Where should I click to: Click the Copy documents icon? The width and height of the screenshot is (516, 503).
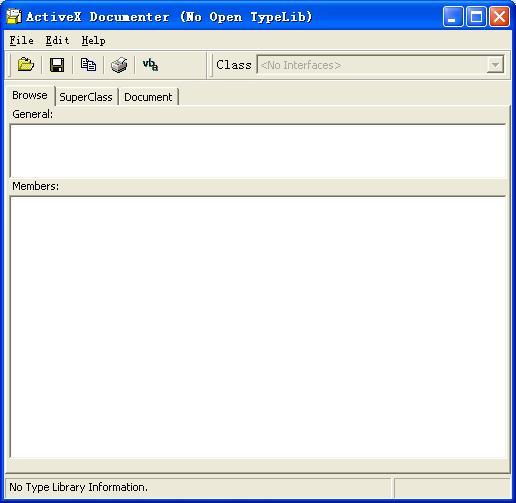point(88,65)
